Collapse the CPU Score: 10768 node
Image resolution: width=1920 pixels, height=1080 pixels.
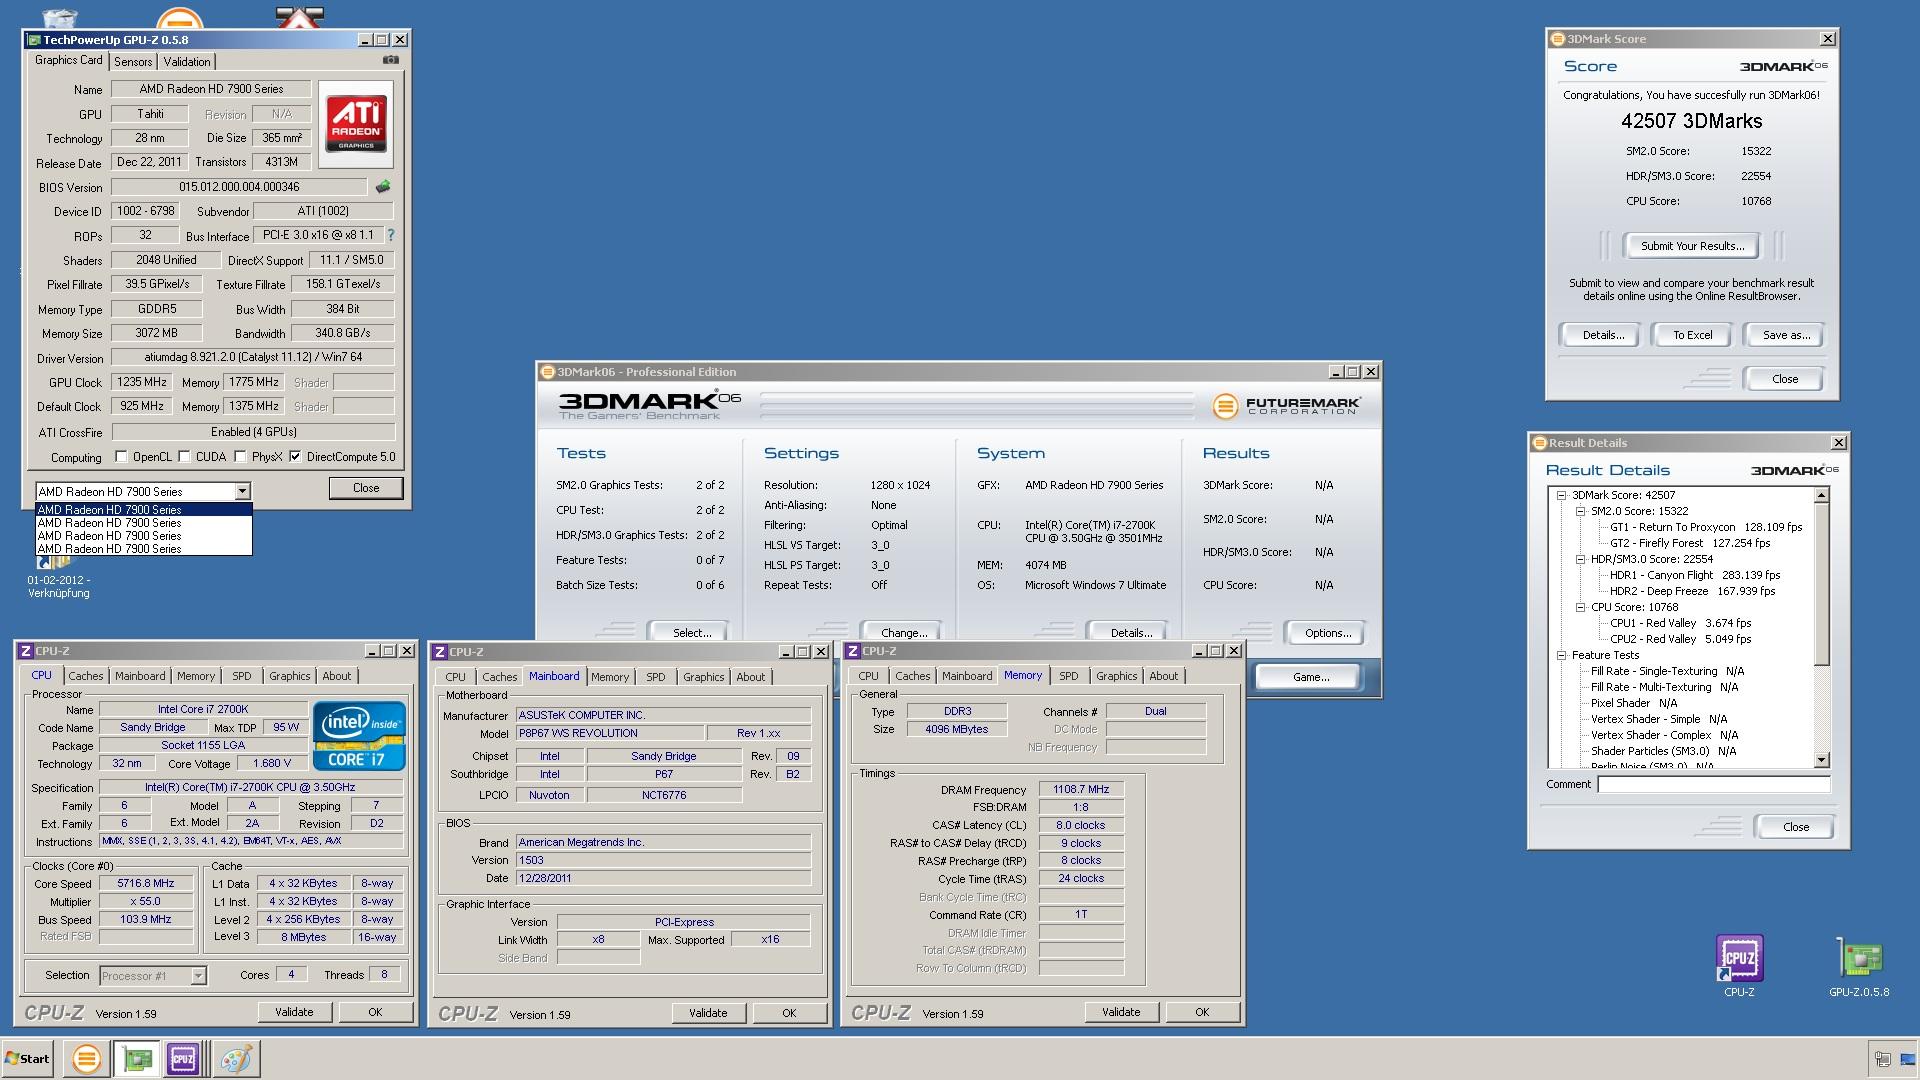tap(1581, 607)
